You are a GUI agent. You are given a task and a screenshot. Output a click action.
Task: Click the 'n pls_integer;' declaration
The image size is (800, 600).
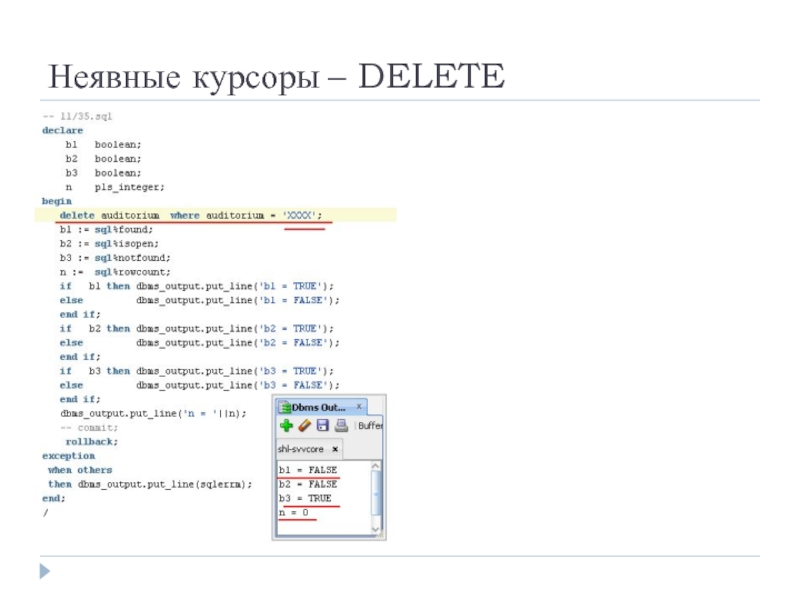click(115, 187)
